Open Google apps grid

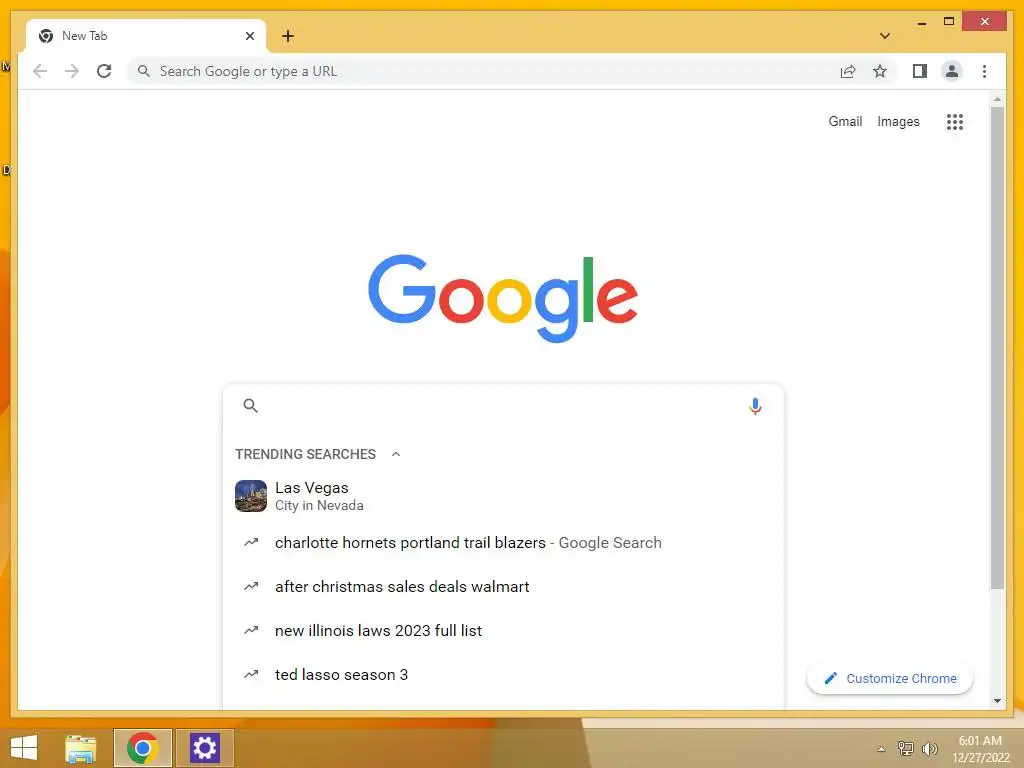click(955, 121)
